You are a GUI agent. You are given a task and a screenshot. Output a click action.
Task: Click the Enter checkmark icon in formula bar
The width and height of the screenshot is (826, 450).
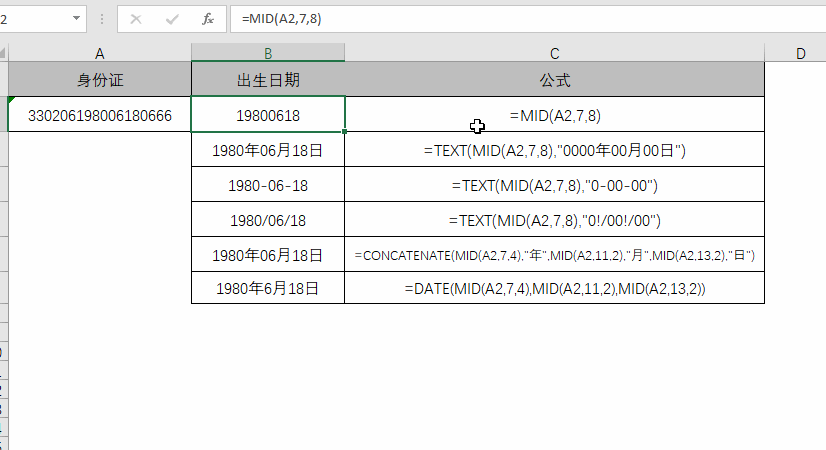171,19
